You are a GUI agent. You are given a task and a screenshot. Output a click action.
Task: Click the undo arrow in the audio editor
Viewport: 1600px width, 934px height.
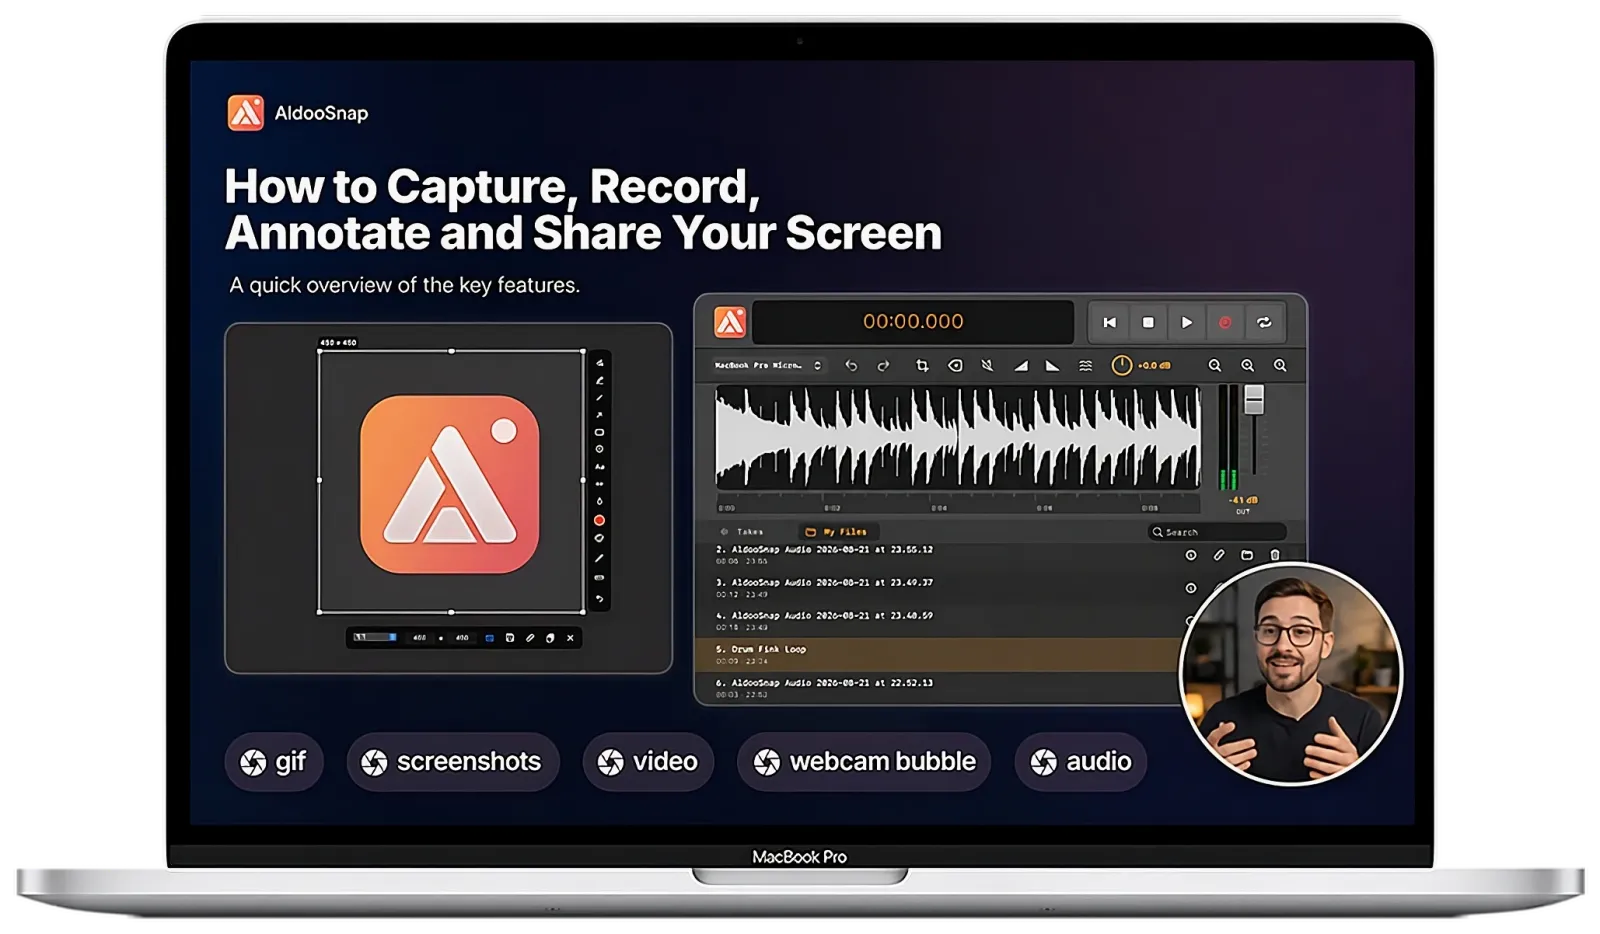851,366
